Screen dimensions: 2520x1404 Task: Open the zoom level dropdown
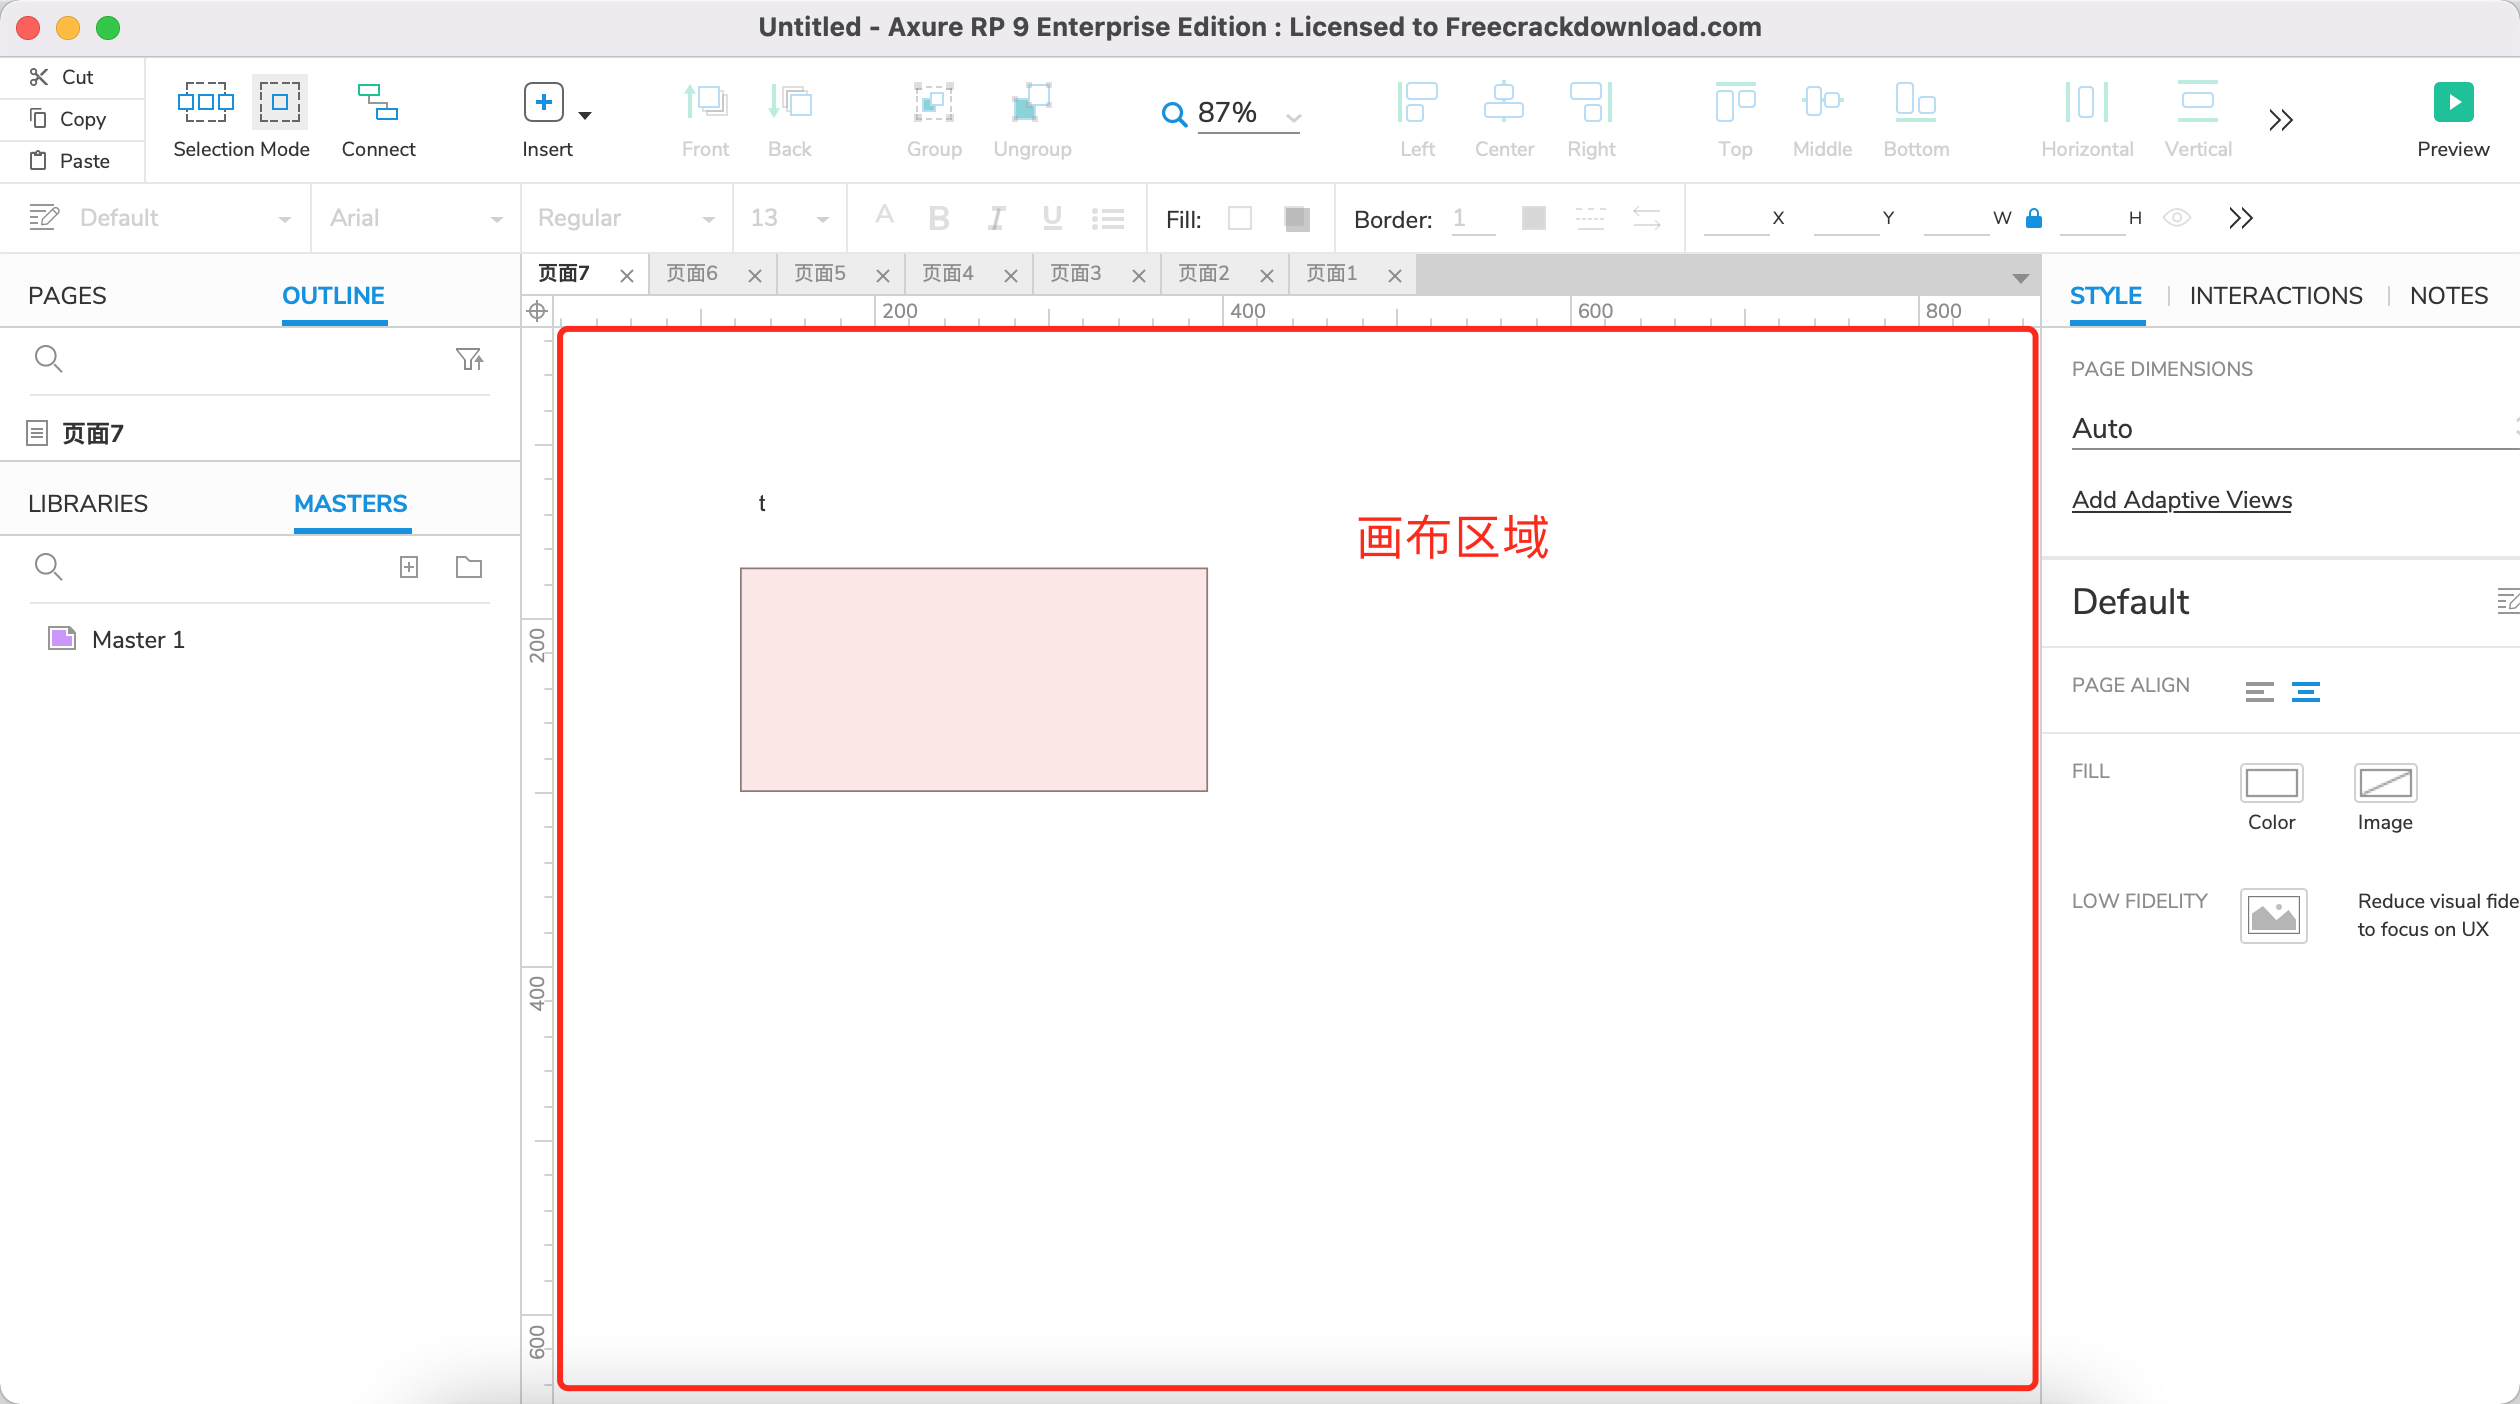click(1293, 117)
